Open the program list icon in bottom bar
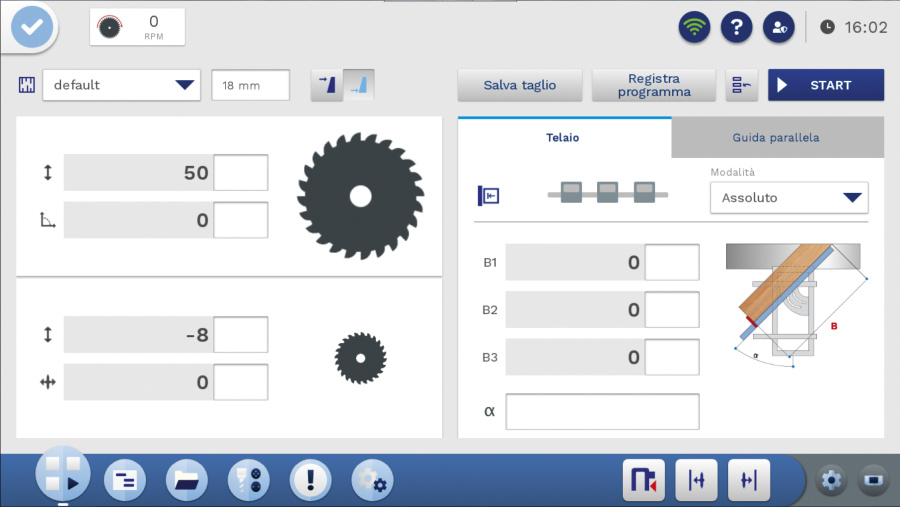The height and width of the screenshot is (507, 900). coord(124,480)
